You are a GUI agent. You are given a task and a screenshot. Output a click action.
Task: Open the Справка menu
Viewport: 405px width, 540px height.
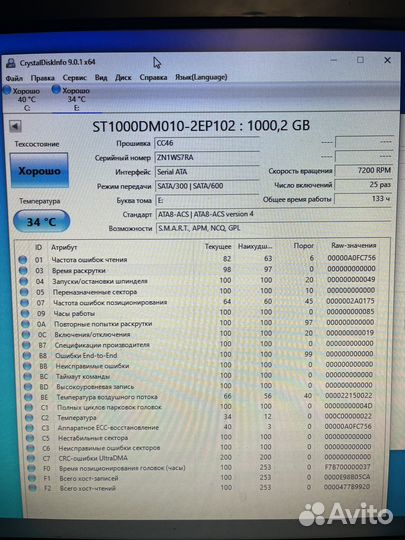coord(153,77)
